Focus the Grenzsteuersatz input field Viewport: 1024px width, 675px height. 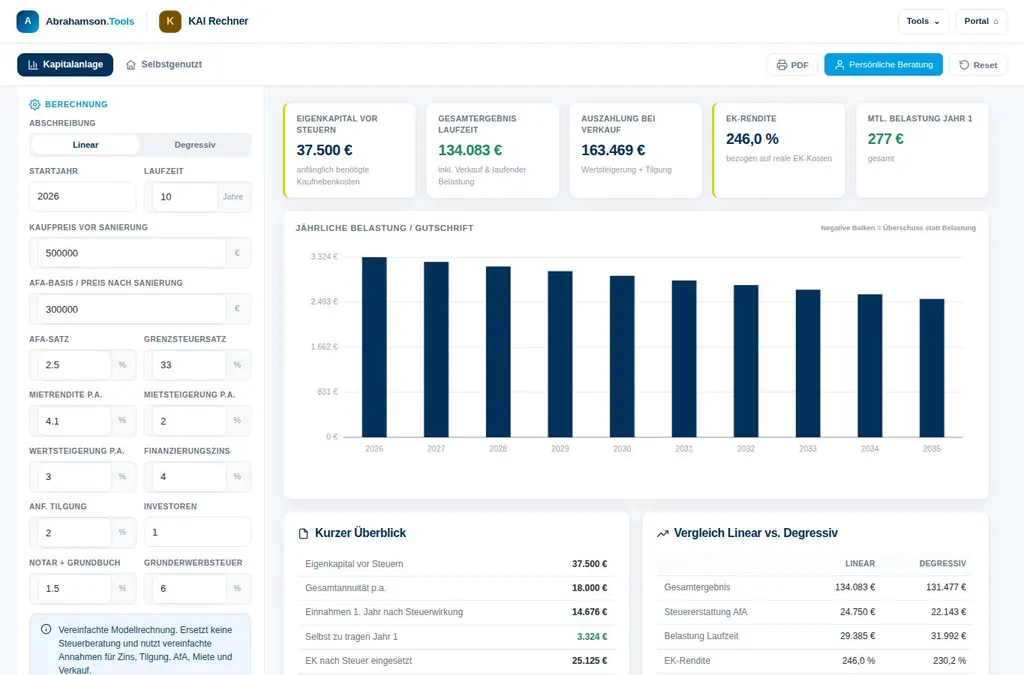[185, 365]
